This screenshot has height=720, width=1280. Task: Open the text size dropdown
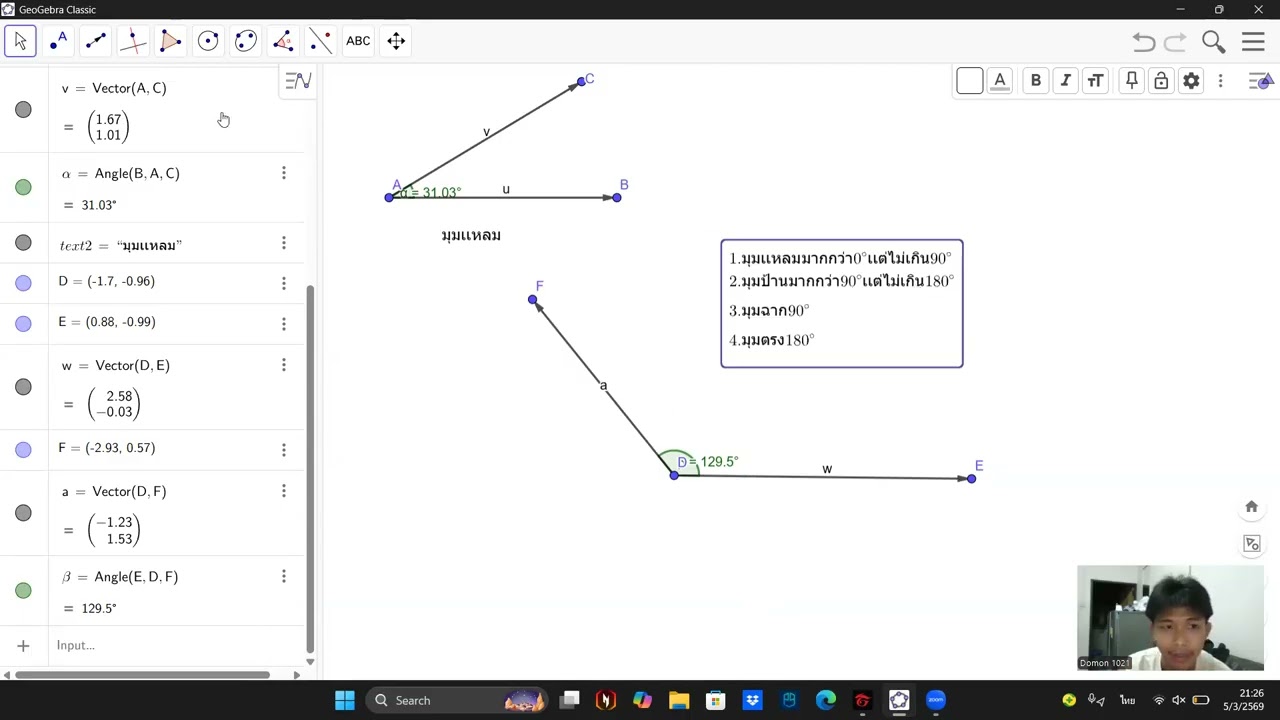click(x=1096, y=81)
